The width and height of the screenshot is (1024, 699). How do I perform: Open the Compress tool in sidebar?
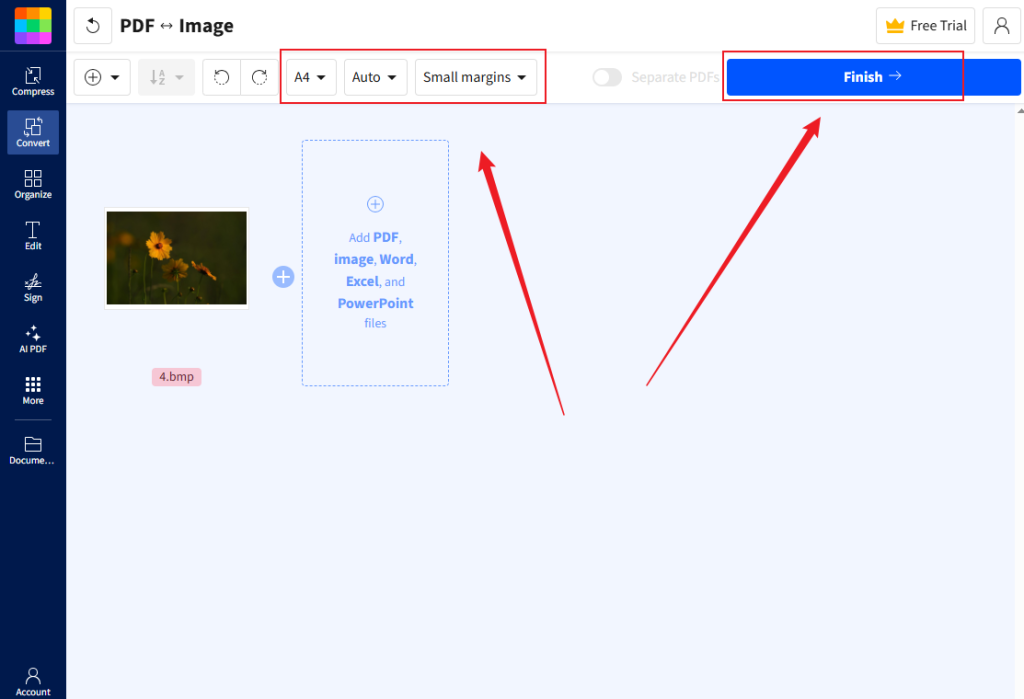[x=33, y=80]
